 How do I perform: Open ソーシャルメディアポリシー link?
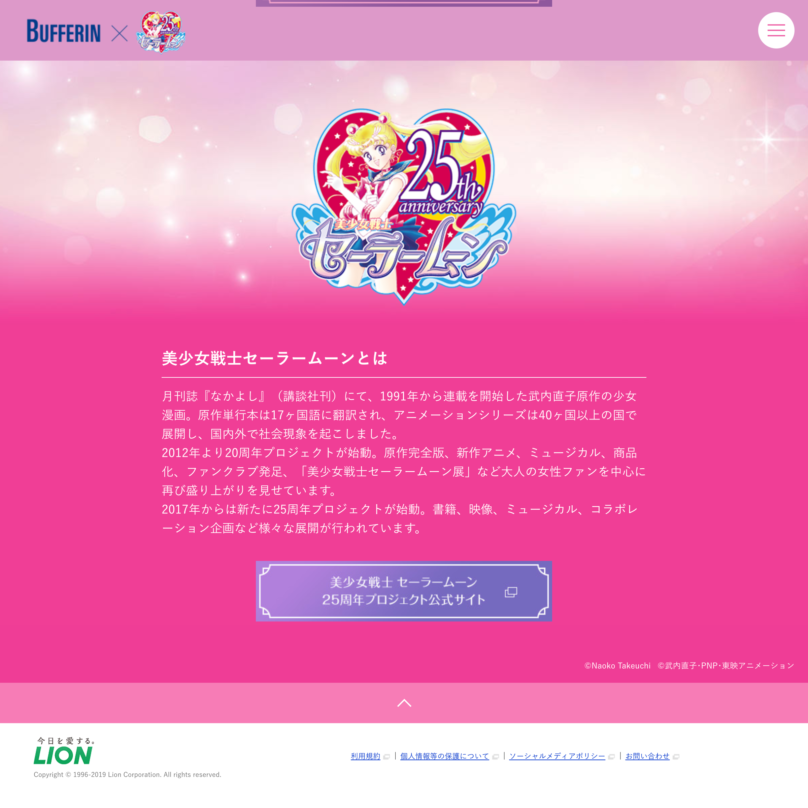557,756
